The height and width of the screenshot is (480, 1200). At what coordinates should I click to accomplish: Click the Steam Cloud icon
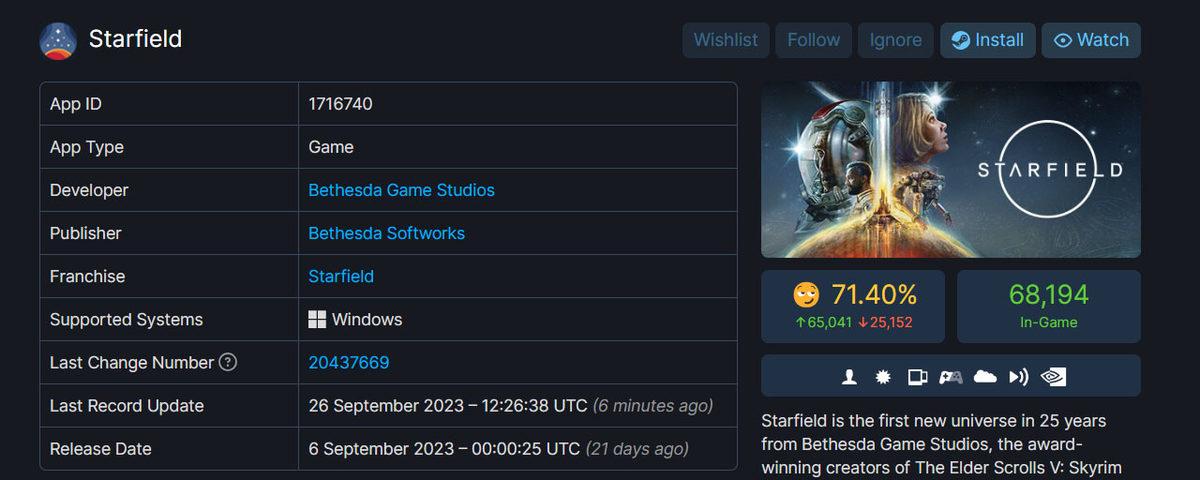click(x=985, y=376)
